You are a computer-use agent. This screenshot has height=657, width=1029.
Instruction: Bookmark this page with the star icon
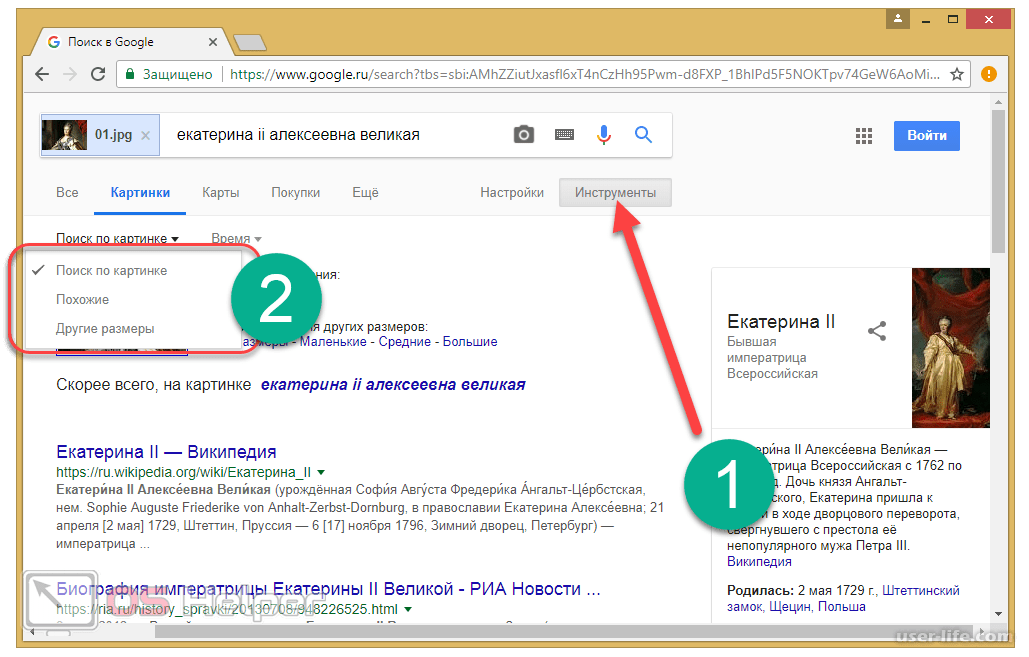point(957,74)
